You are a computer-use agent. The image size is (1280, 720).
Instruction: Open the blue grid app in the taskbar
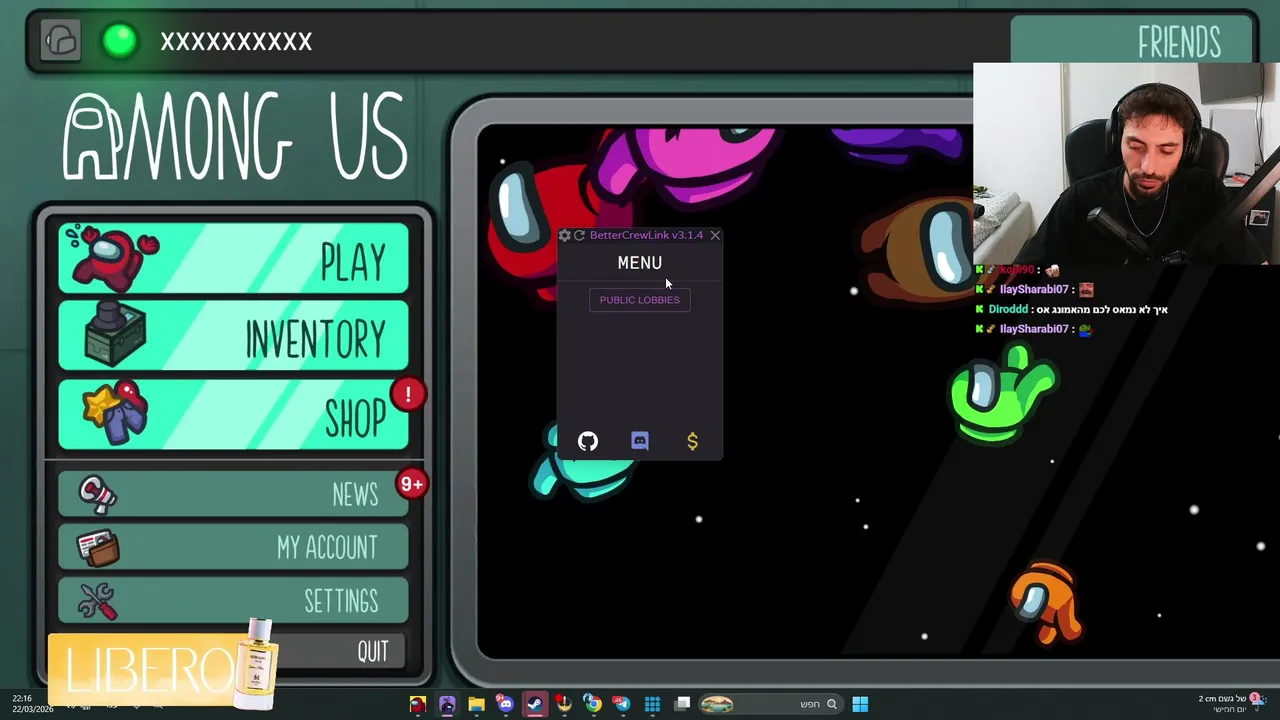tap(652, 704)
